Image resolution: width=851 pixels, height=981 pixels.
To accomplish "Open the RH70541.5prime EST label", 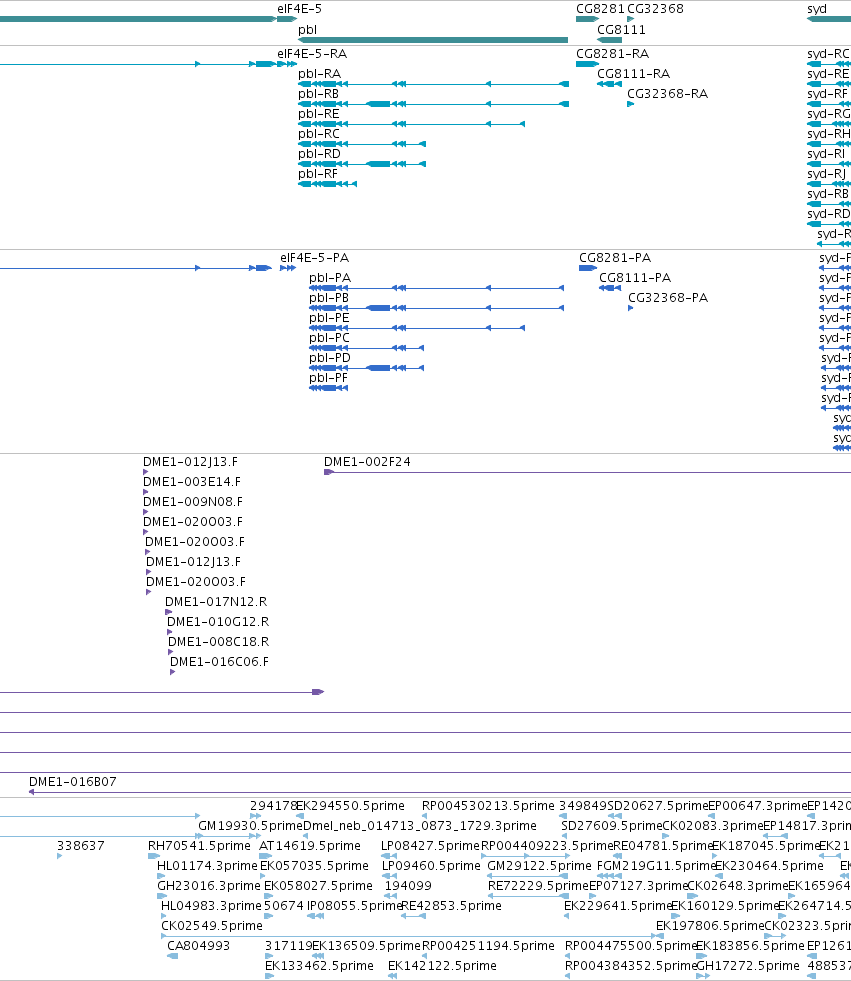I will click(199, 846).
